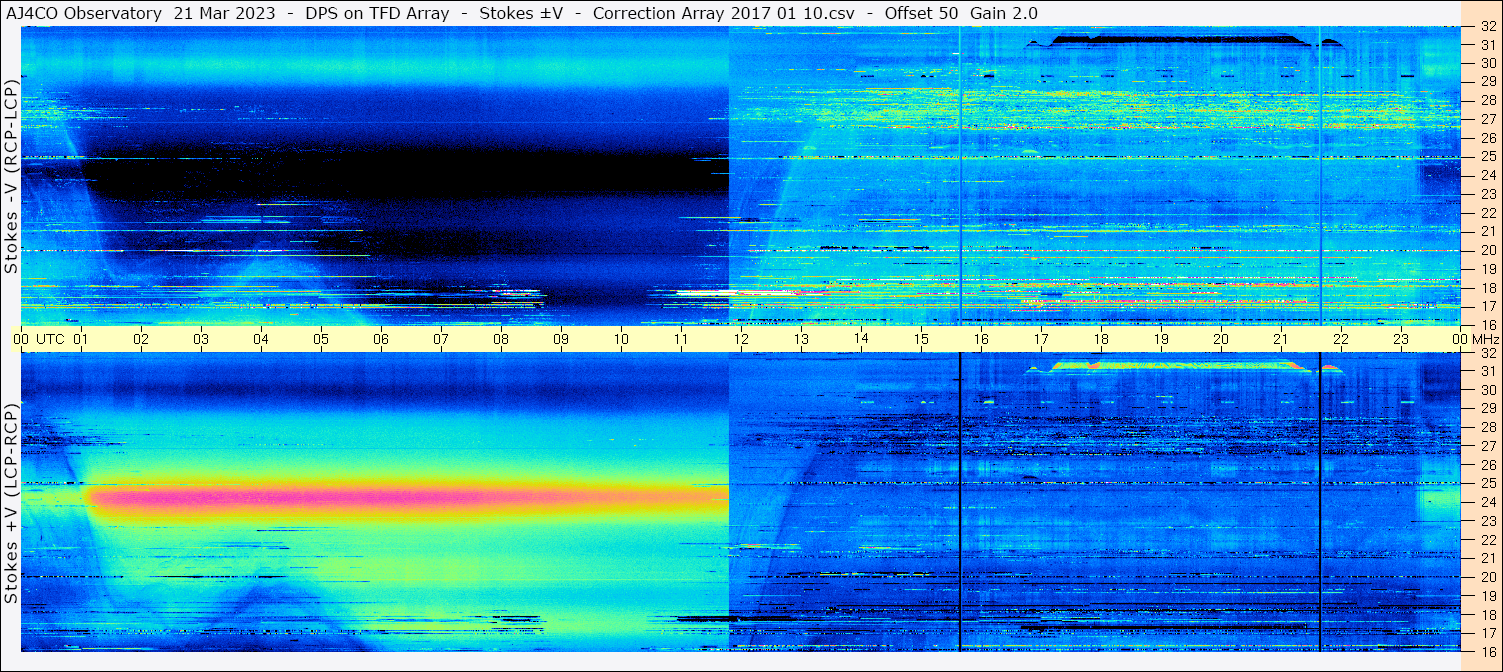The height and width of the screenshot is (672, 1503).
Task: Select the 21 frequency label of the Stokes +V panel
Action: pos(1487,558)
